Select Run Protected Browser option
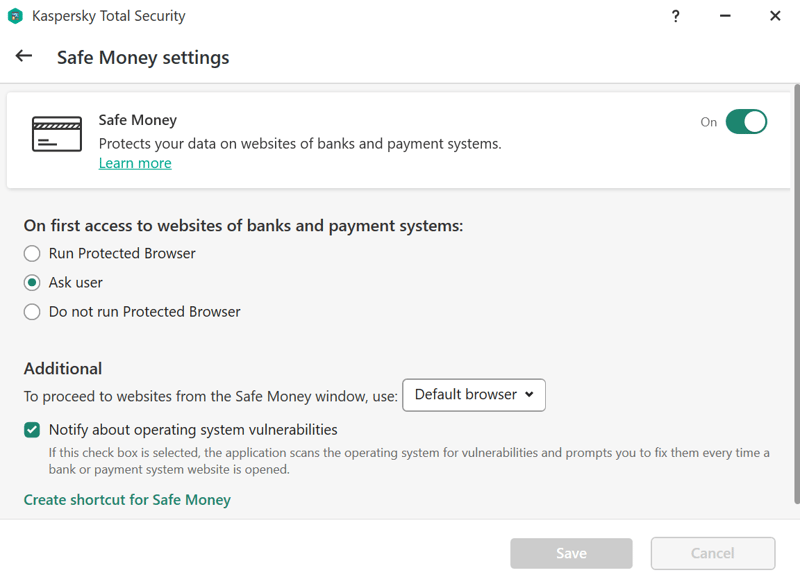Screen dimensions: 800x584 click(32, 253)
